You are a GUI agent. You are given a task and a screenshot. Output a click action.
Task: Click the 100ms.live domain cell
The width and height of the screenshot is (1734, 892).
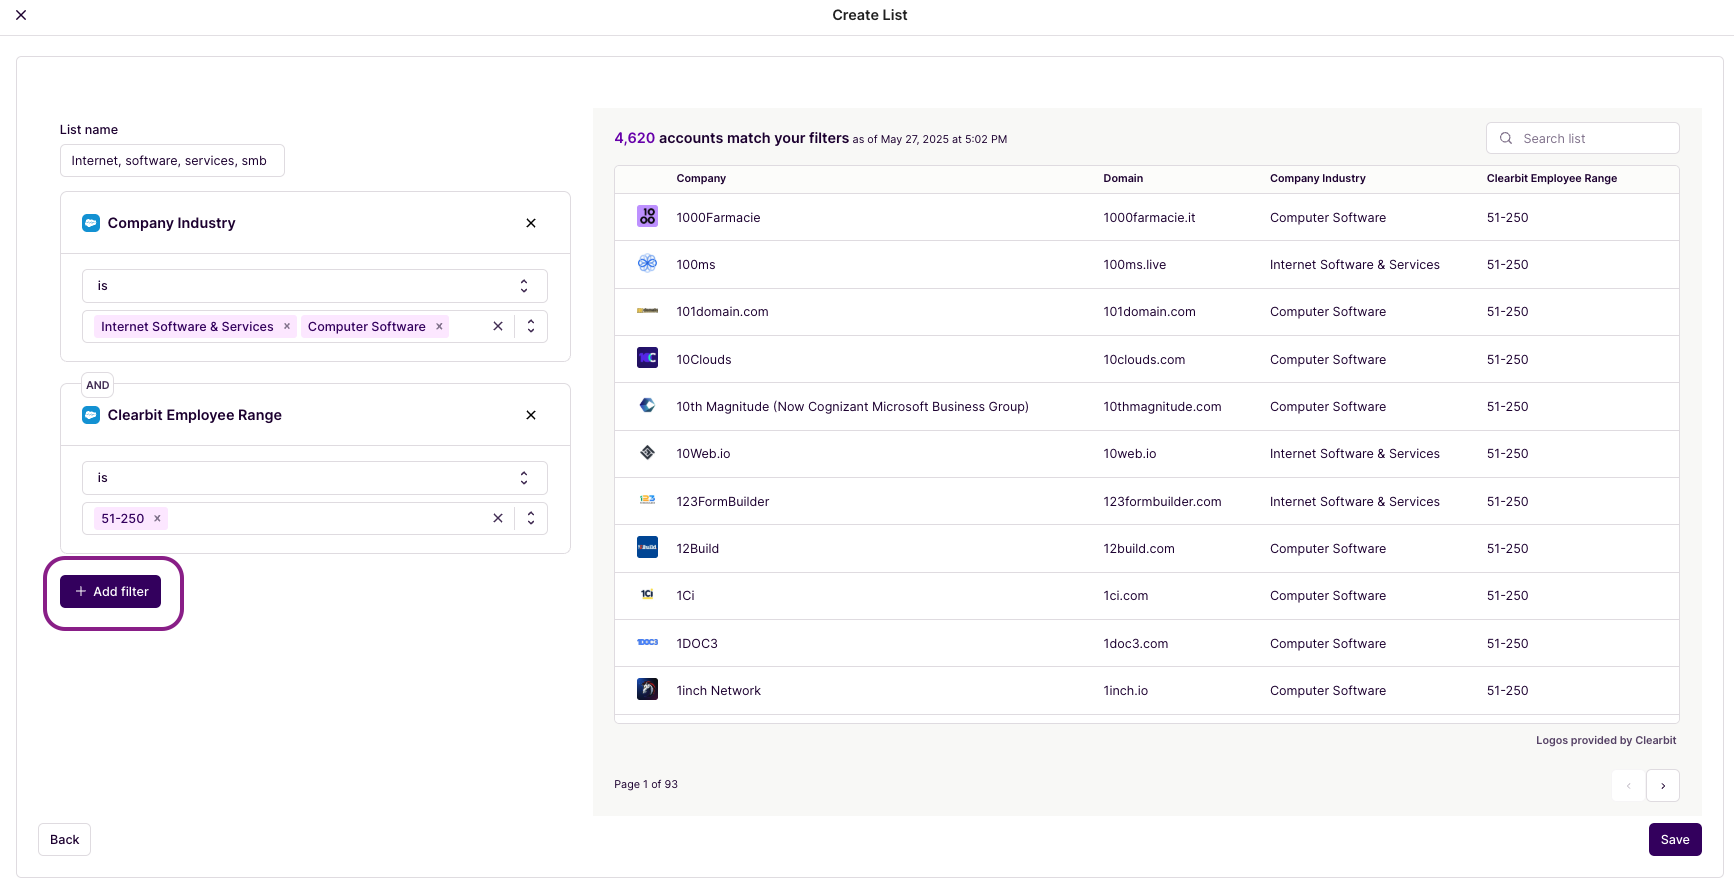[1134, 265]
